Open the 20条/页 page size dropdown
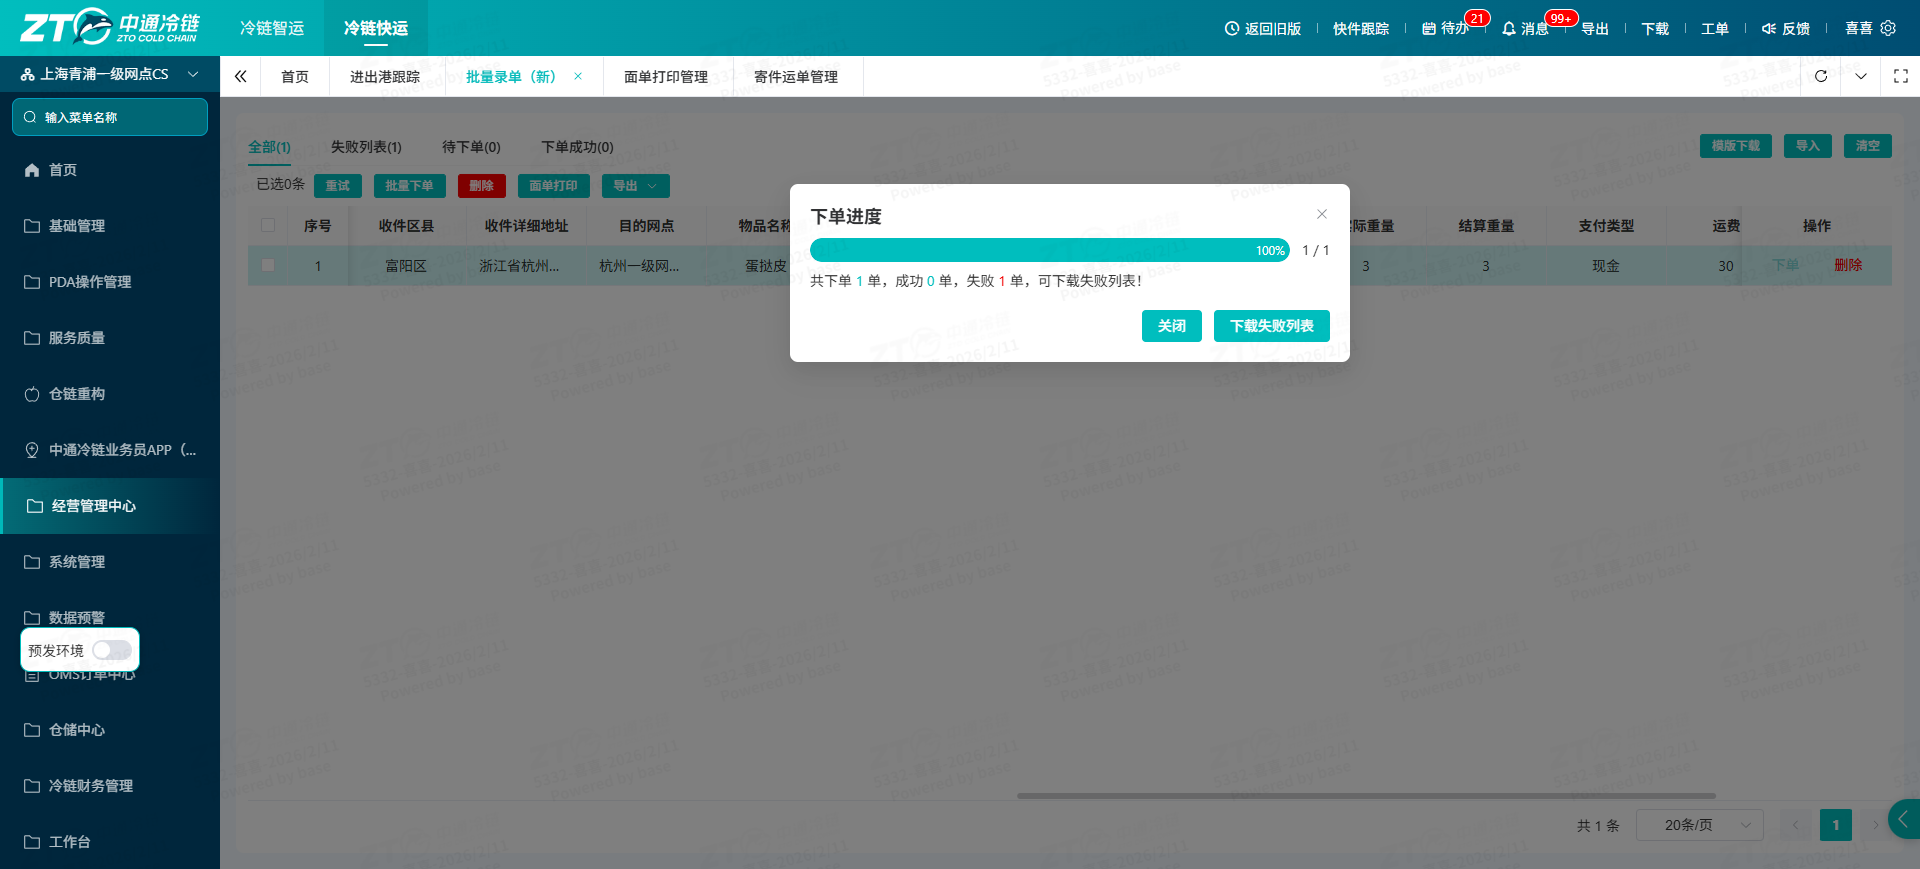Image resolution: width=1920 pixels, height=869 pixels. pos(1700,825)
